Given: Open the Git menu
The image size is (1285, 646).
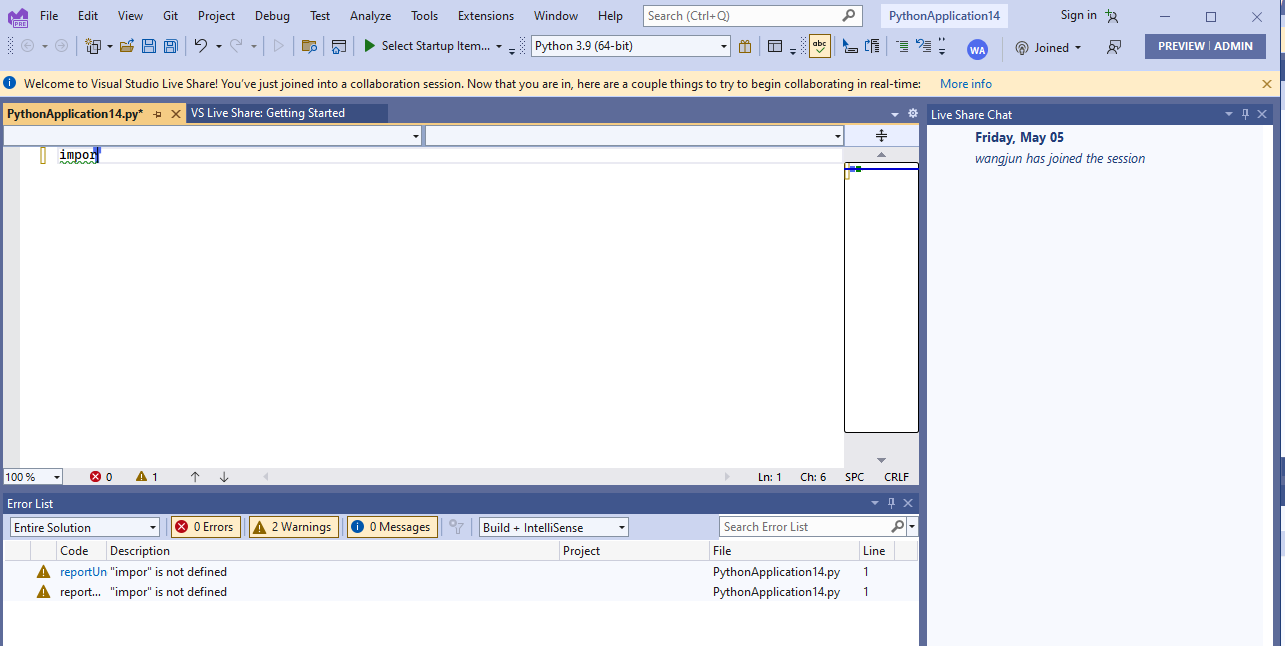Looking at the screenshot, I should point(169,15).
